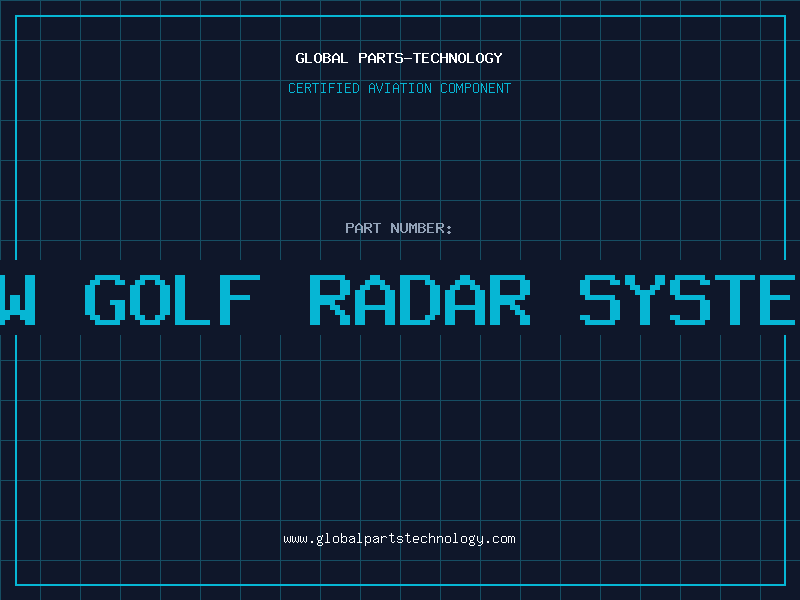Viewport: 800px width, 600px height.
Task: Click the gap between GOLF and RADAR
Action: (x=285, y=300)
